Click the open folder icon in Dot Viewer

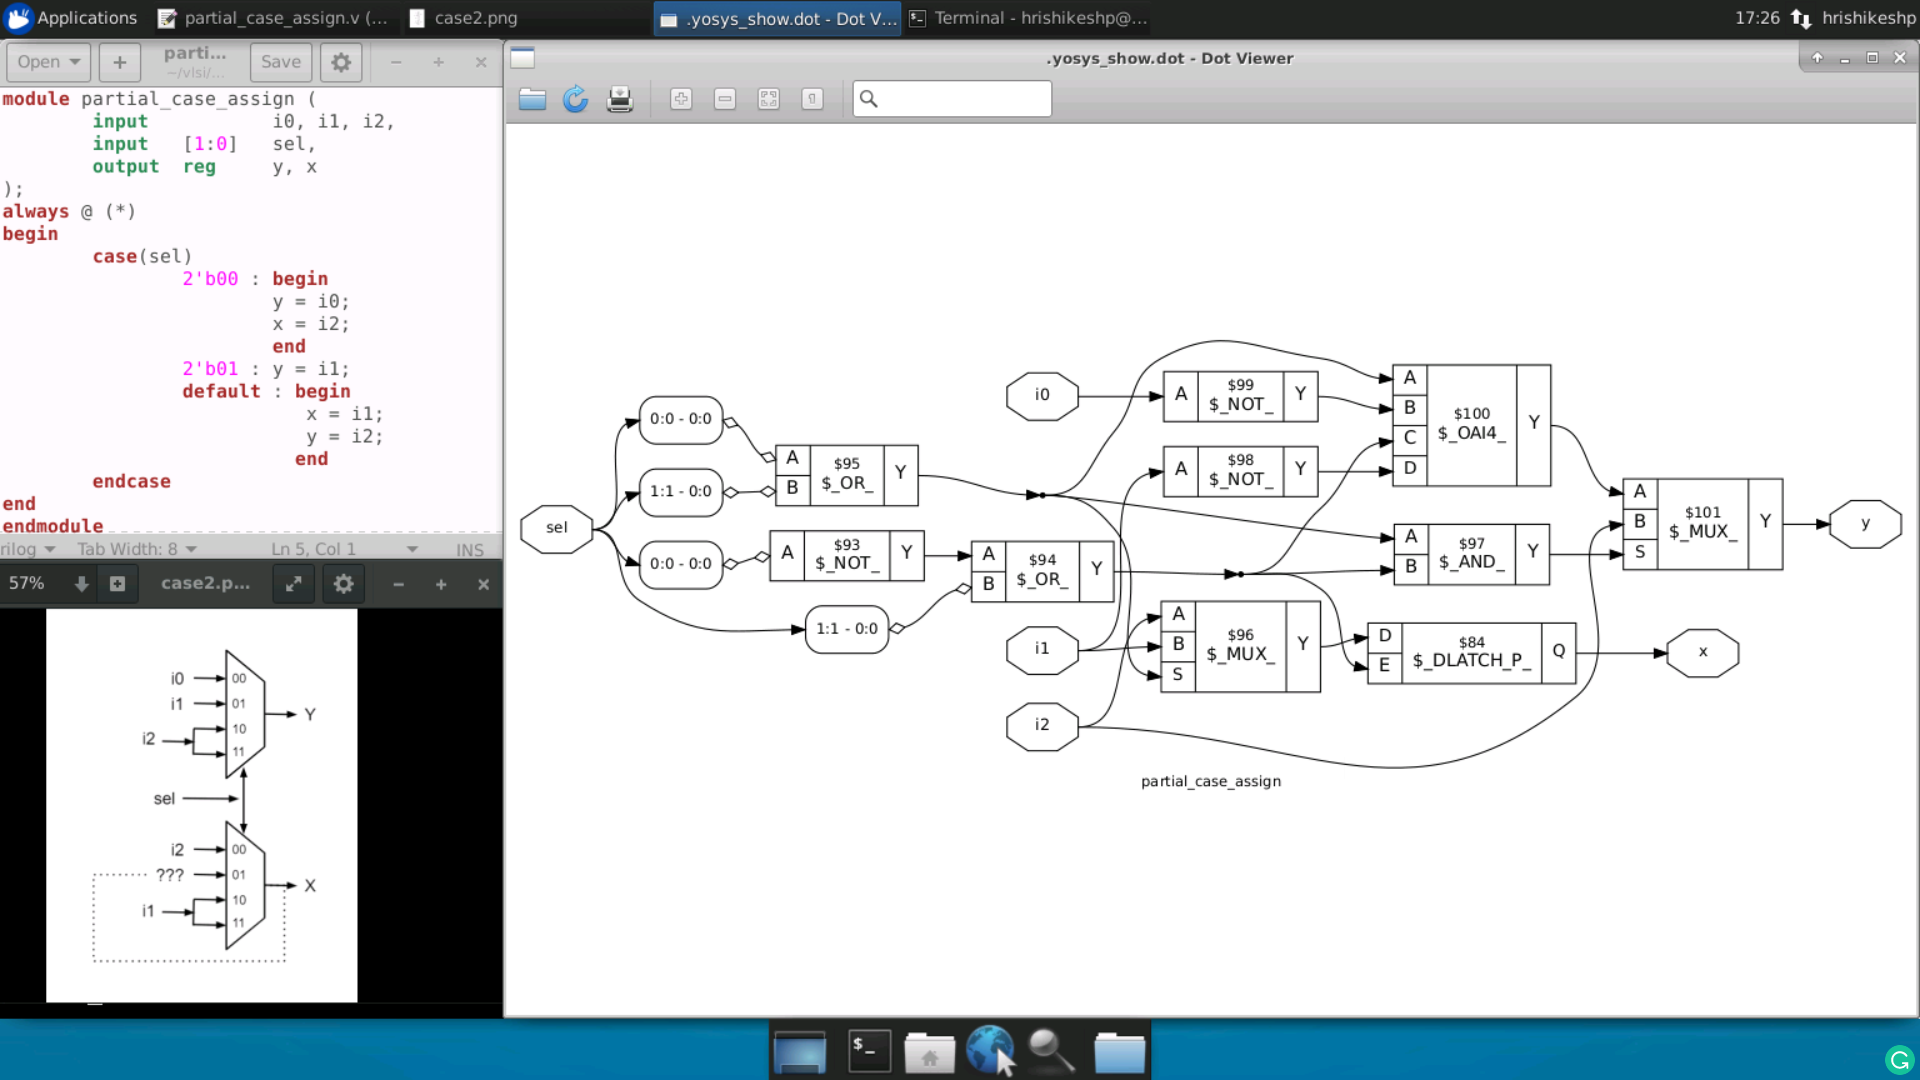[x=531, y=99]
